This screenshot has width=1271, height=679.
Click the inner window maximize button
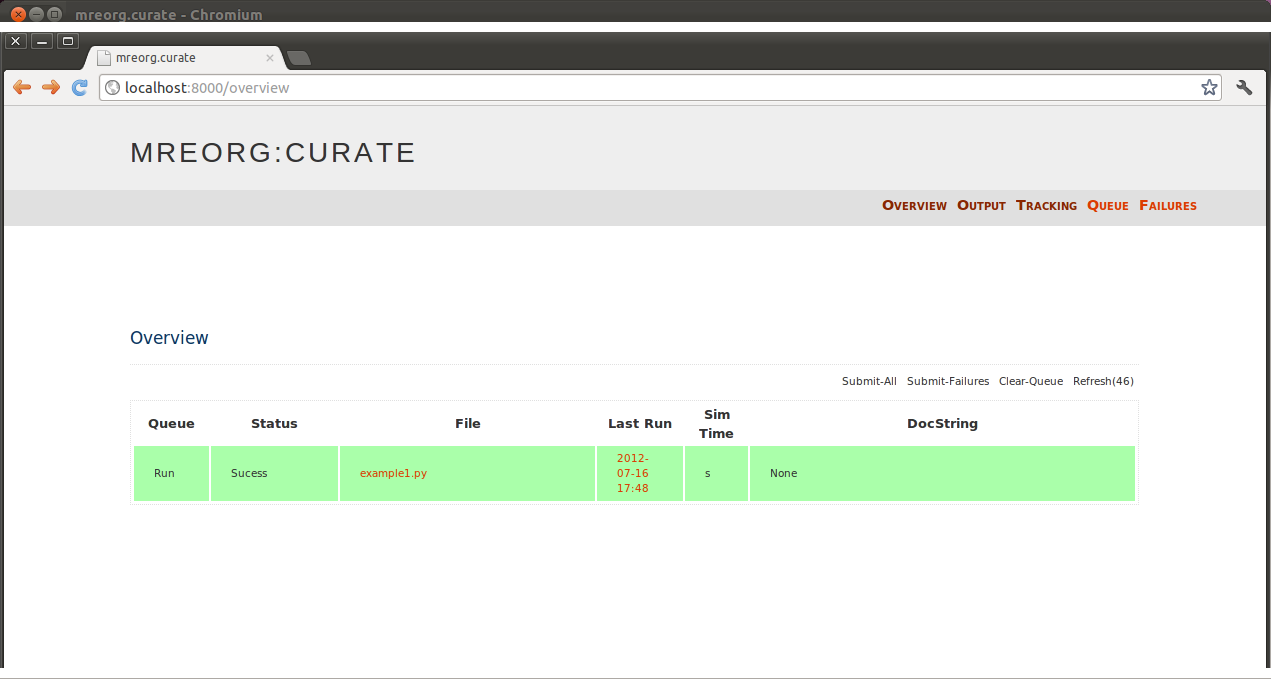coord(68,41)
